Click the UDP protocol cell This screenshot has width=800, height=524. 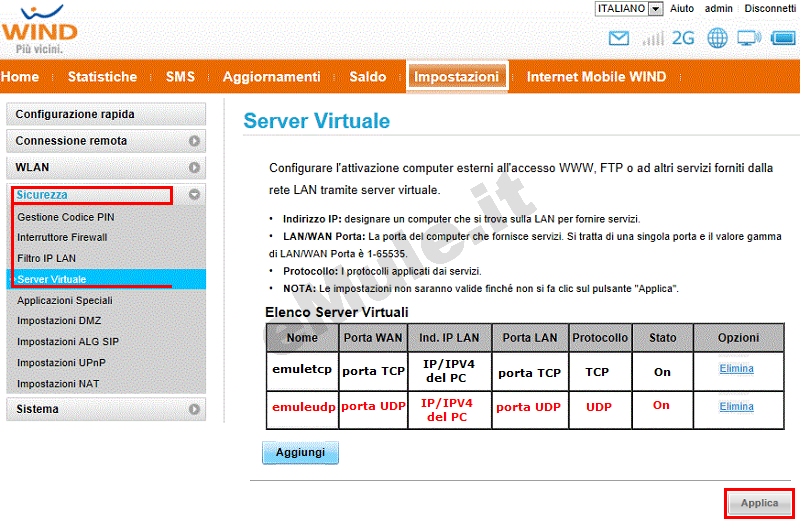tap(600, 410)
